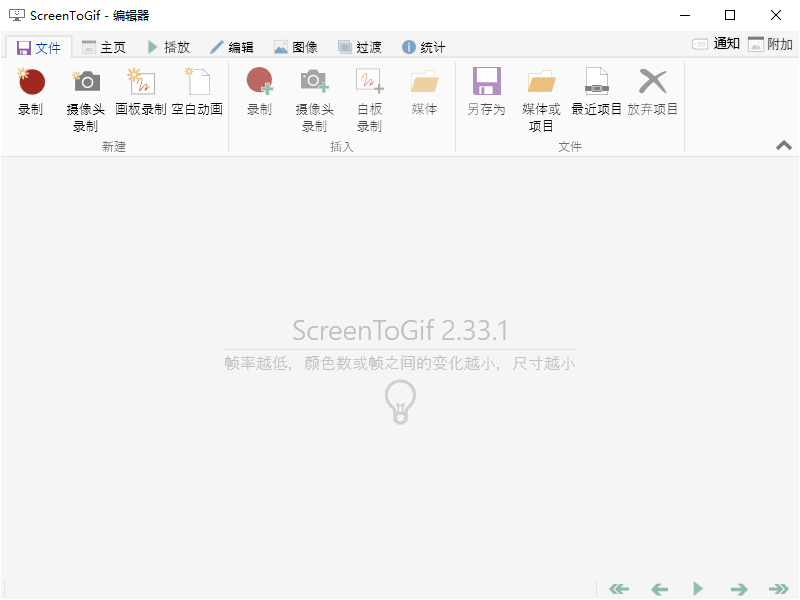Image resolution: width=800 pixels, height=600 pixels.
Task: Jump to the first frame
Action: click(619, 589)
